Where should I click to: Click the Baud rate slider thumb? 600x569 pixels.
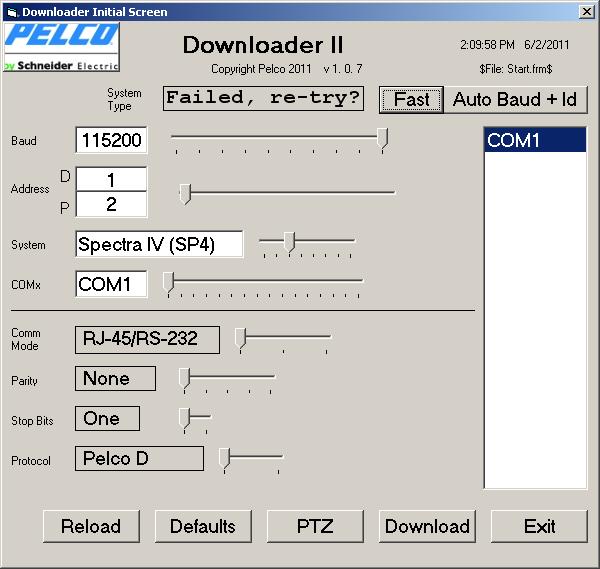(382, 138)
